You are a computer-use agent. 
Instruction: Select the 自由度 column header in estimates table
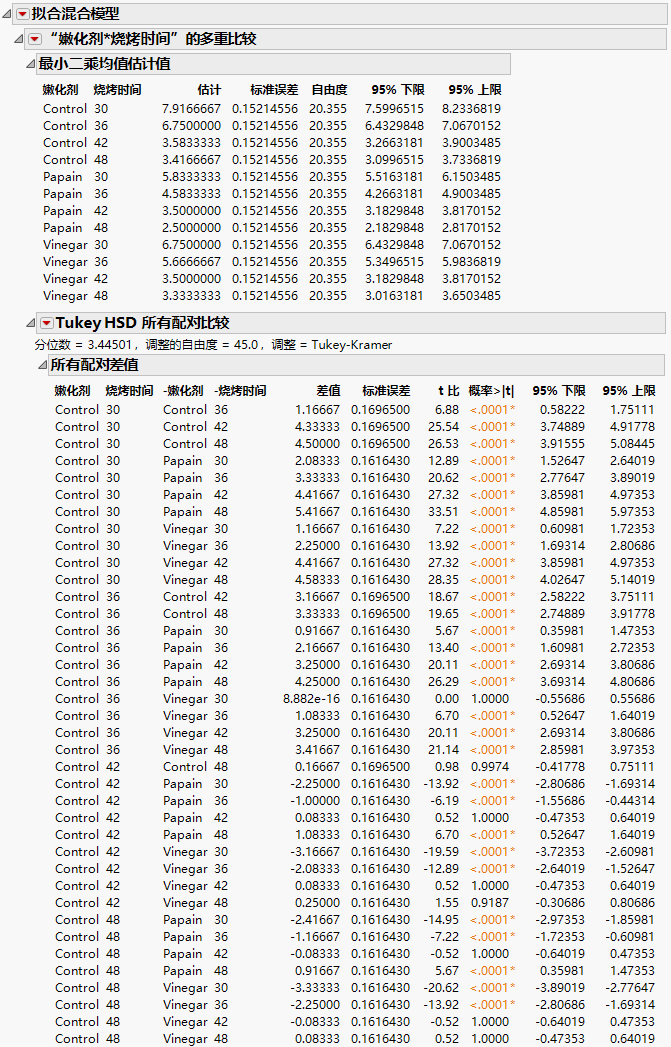pyautogui.click(x=329, y=89)
